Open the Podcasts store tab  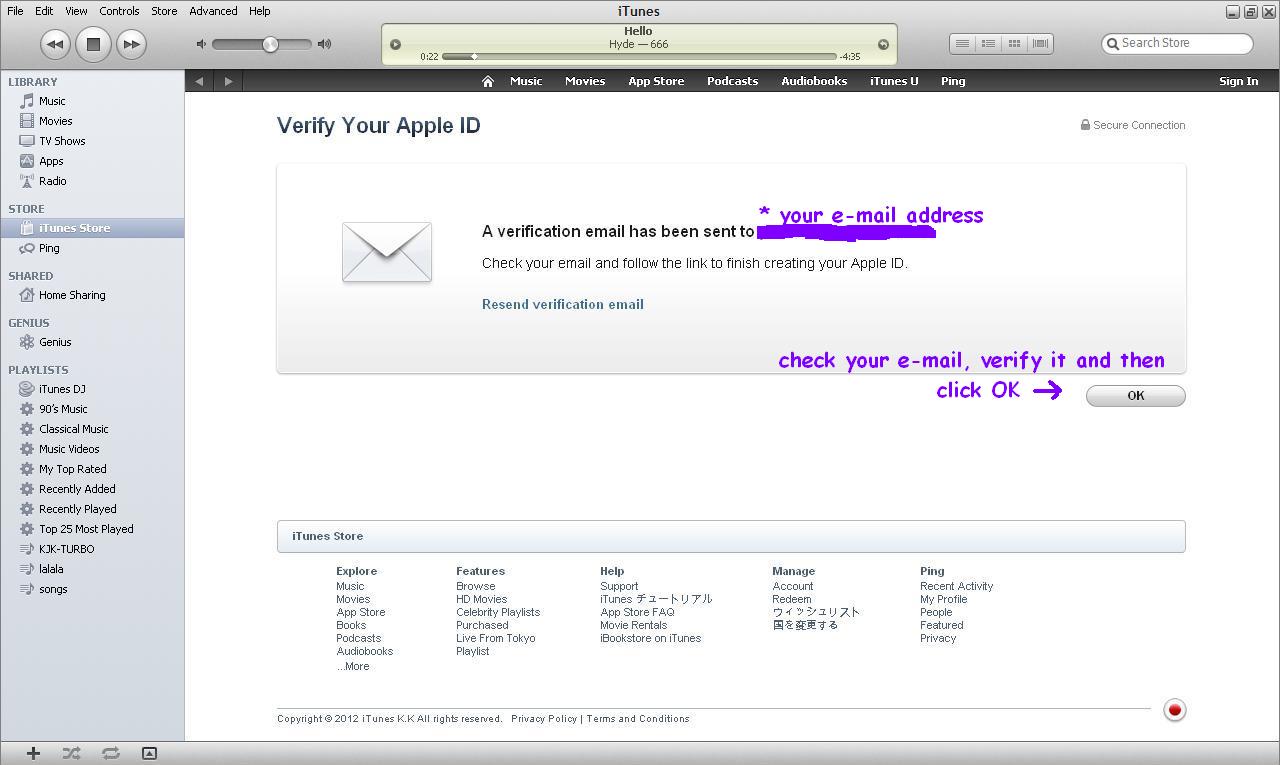click(x=732, y=81)
